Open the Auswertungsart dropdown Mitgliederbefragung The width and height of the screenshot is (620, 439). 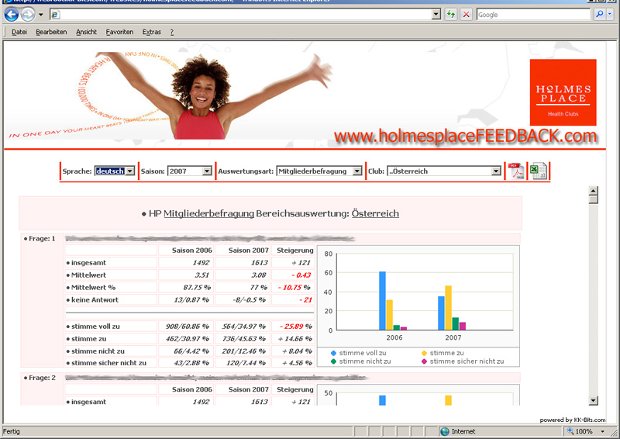tap(319, 171)
